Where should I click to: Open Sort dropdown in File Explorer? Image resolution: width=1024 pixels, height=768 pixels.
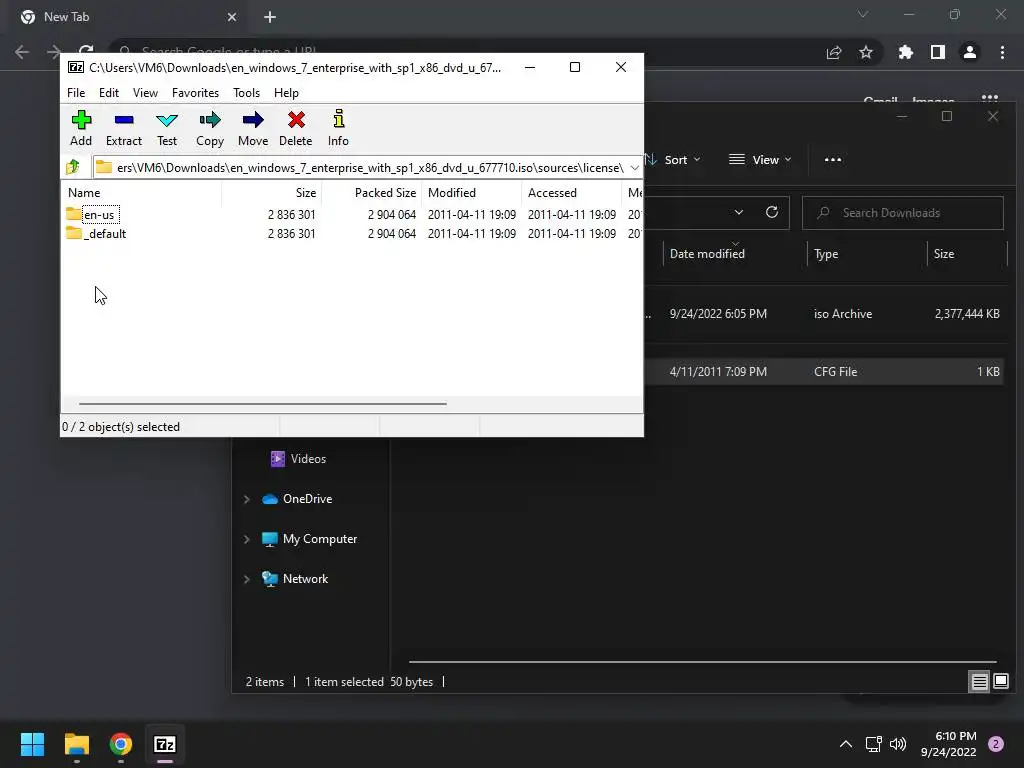click(x=674, y=160)
